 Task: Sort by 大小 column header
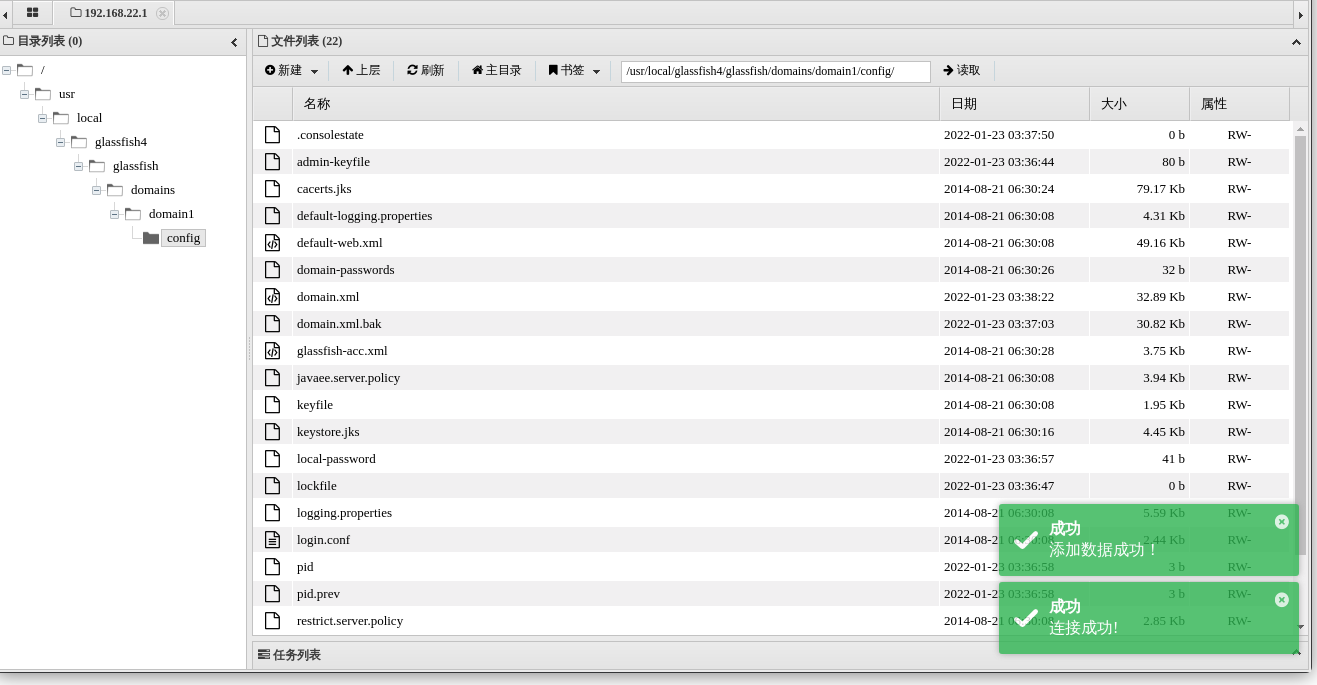1139,104
